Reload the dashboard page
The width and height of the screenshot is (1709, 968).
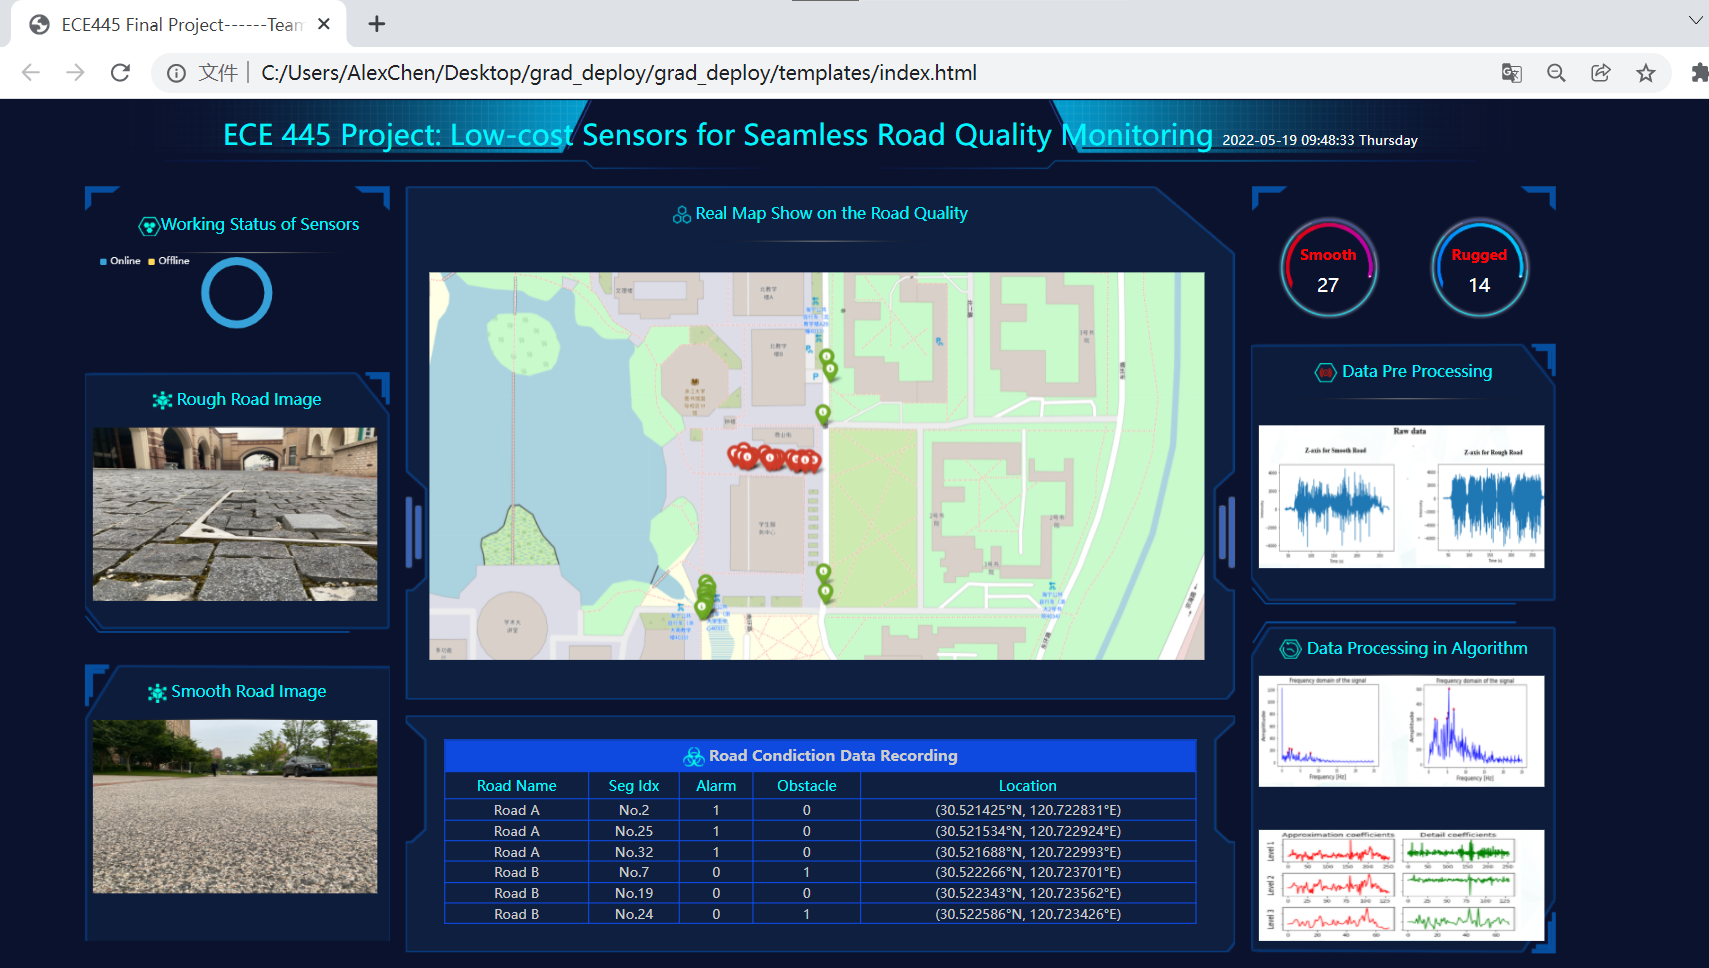[120, 72]
